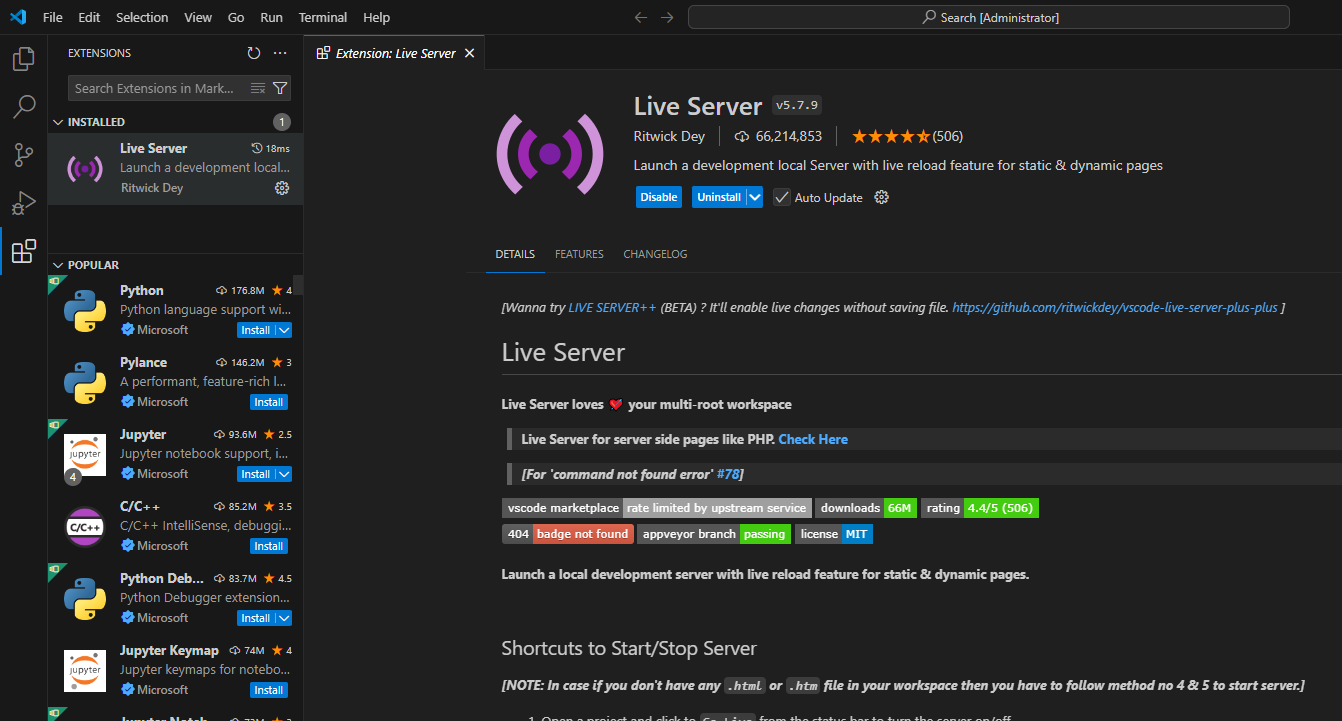
Task: Open the Explorer view in activity bar
Action: (23, 59)
